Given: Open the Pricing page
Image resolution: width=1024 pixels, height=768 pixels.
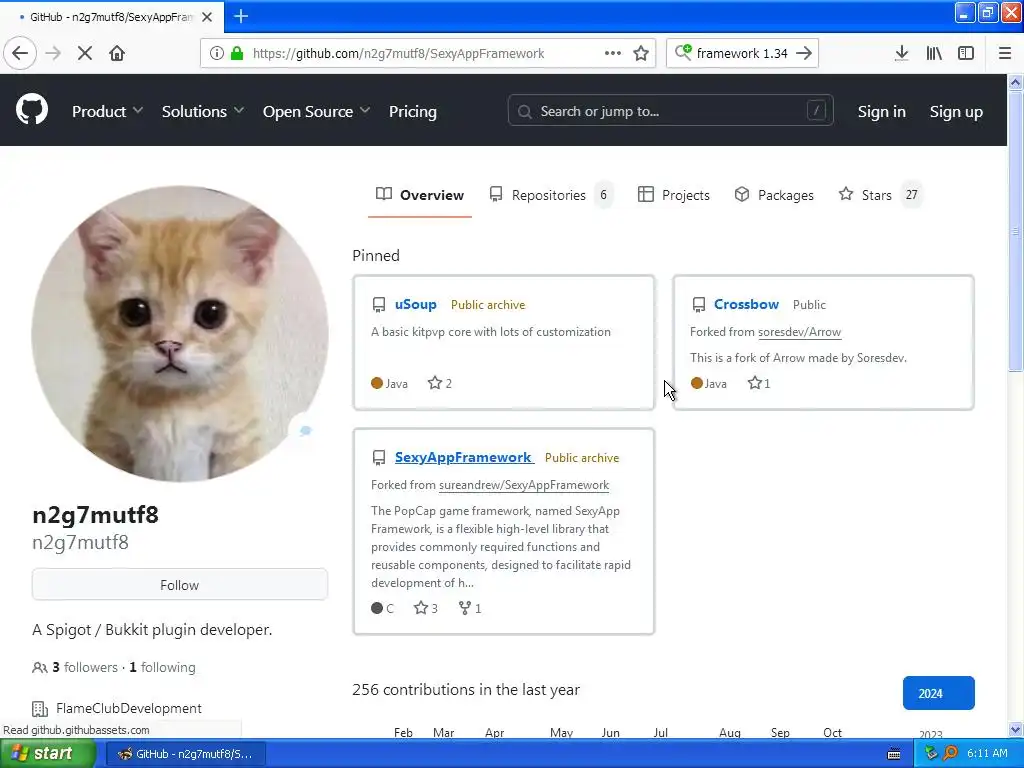Looking at the screenshot, I should 413,112.
